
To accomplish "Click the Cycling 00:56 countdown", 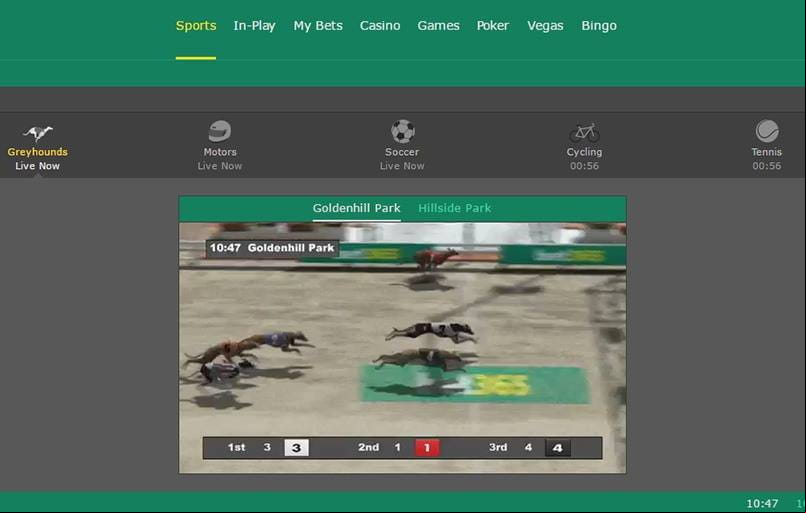I will pos(584,166).
